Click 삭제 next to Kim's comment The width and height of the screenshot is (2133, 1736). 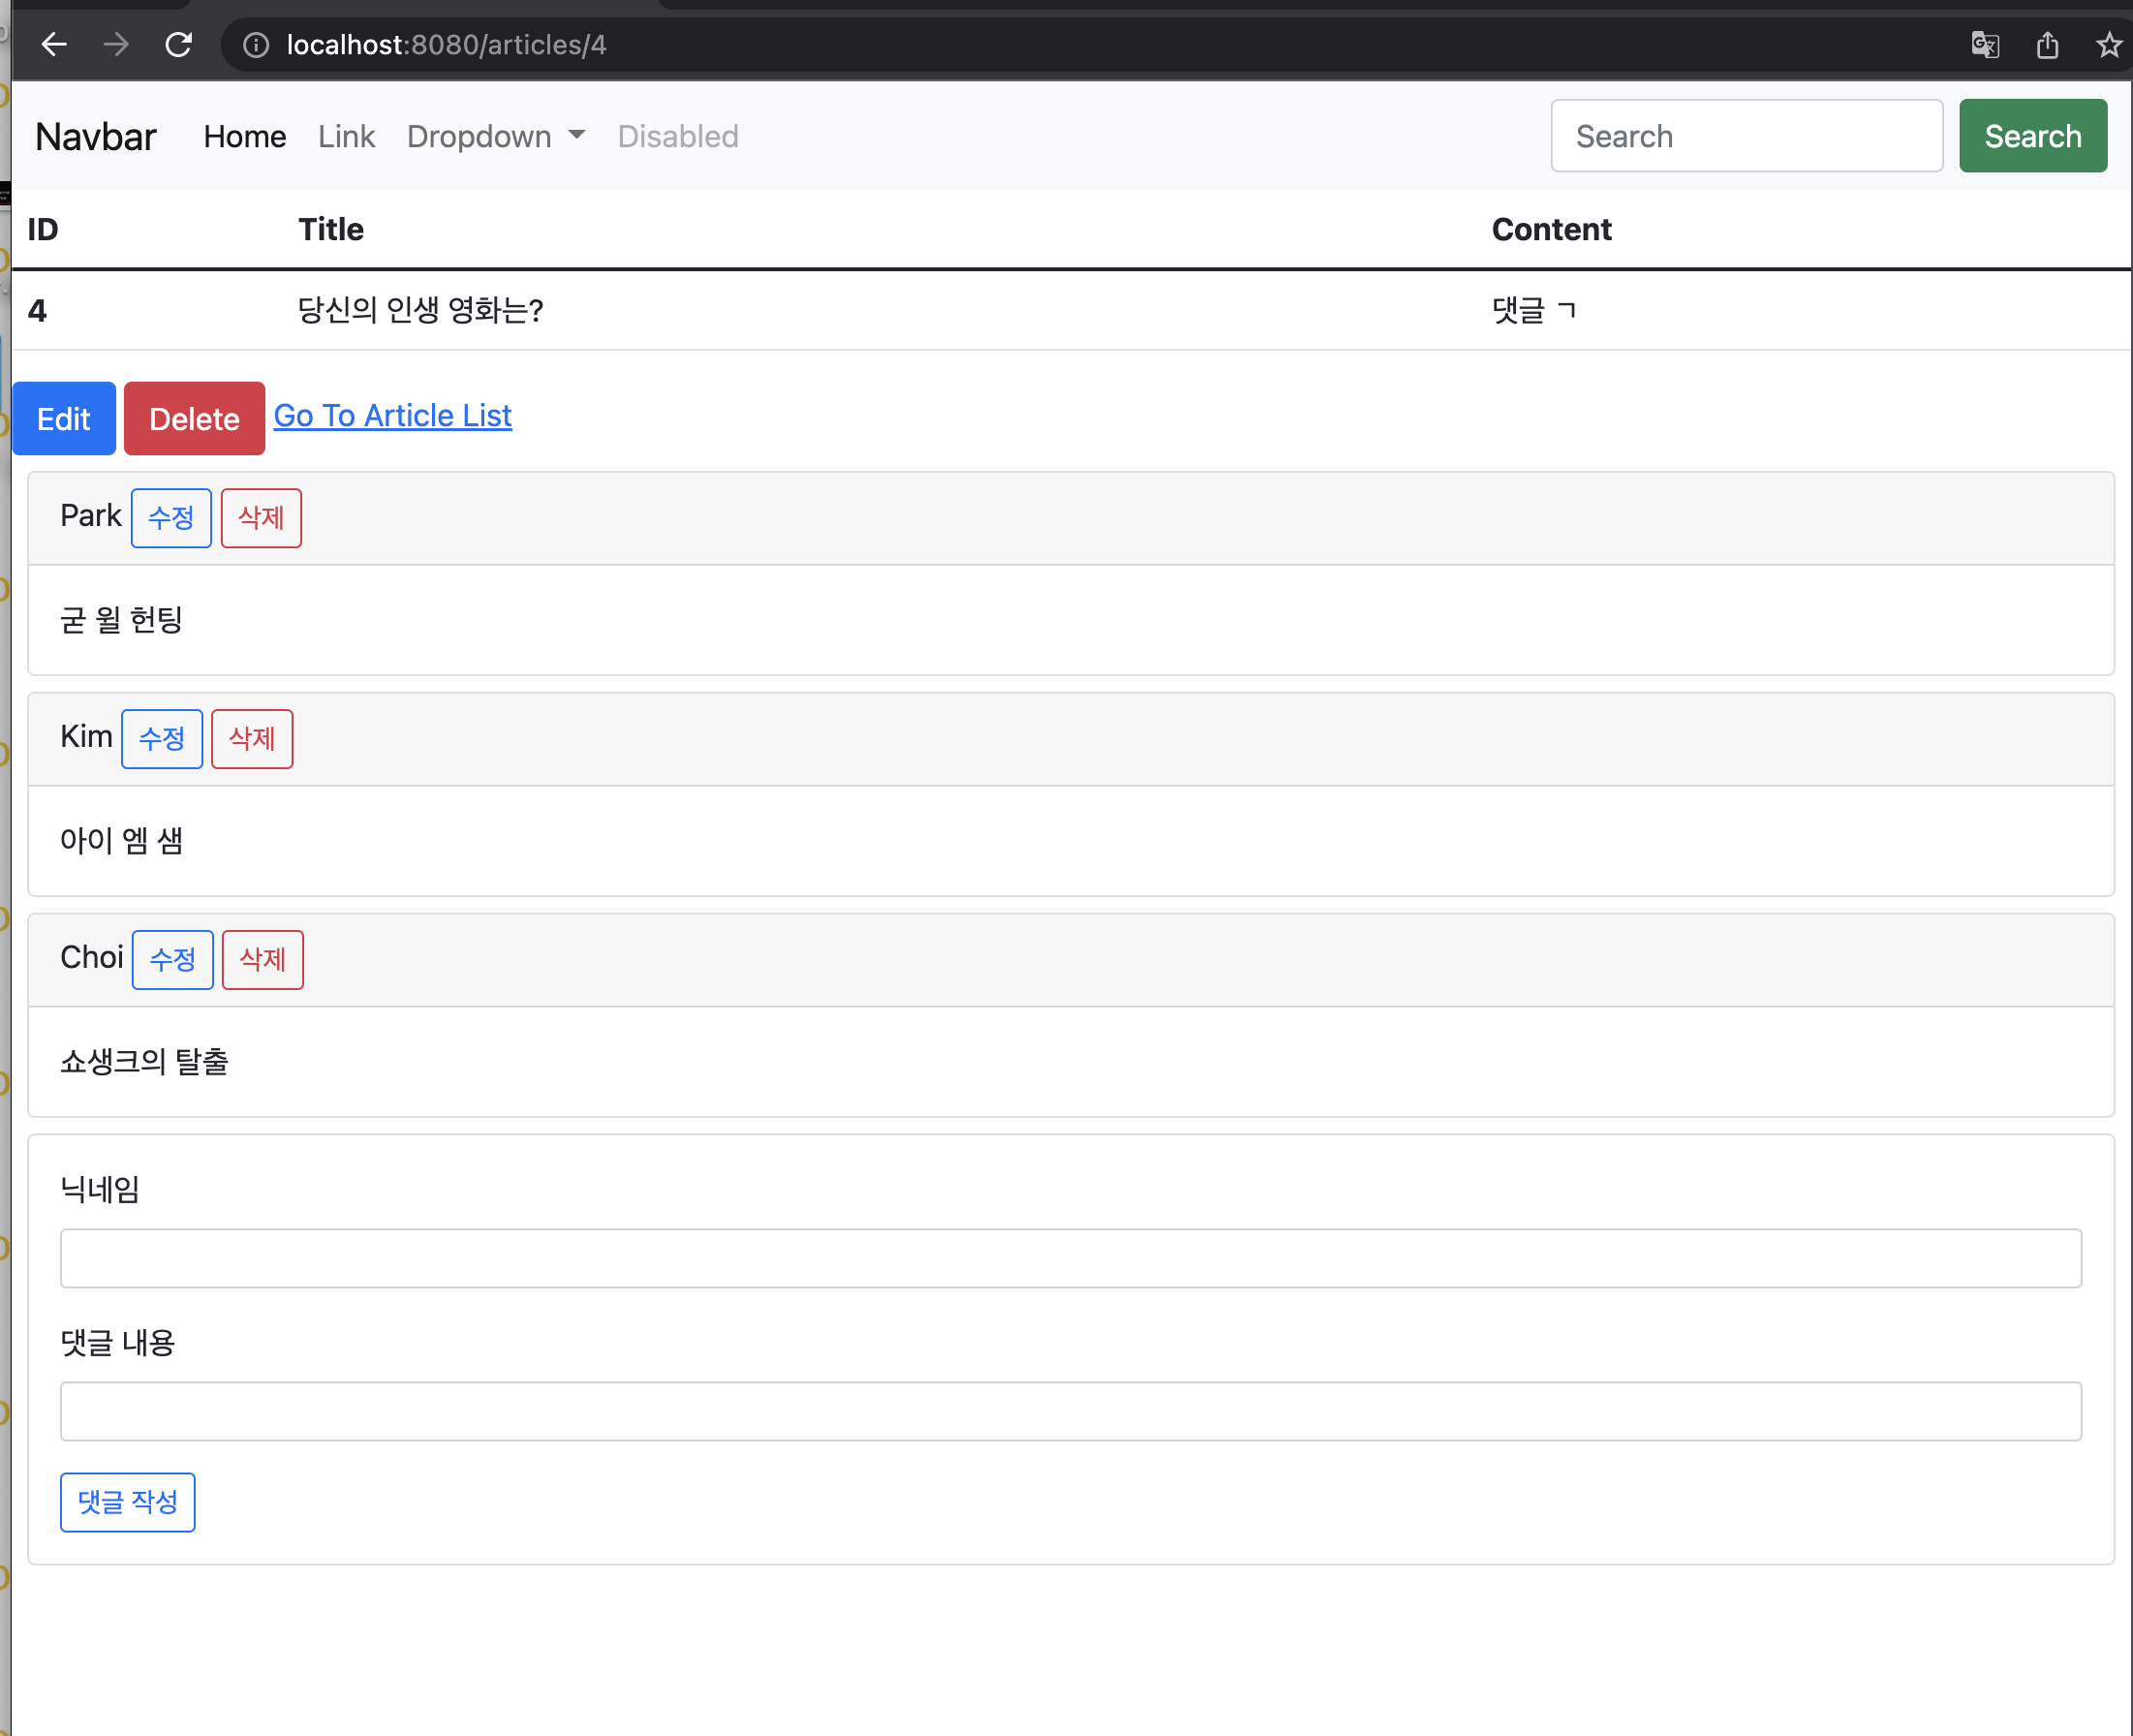251,739
